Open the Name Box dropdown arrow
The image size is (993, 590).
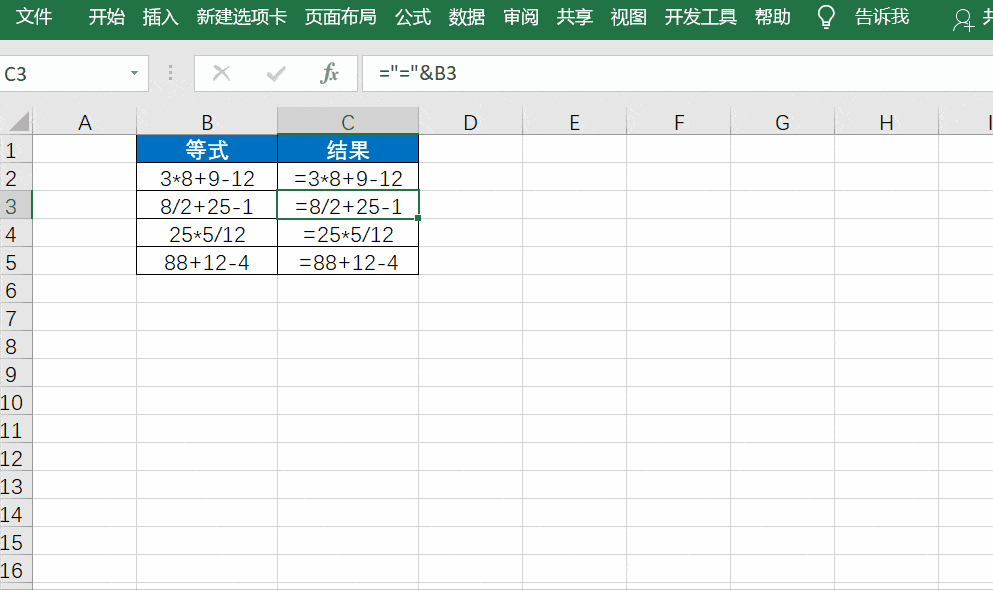pos(134,73)
